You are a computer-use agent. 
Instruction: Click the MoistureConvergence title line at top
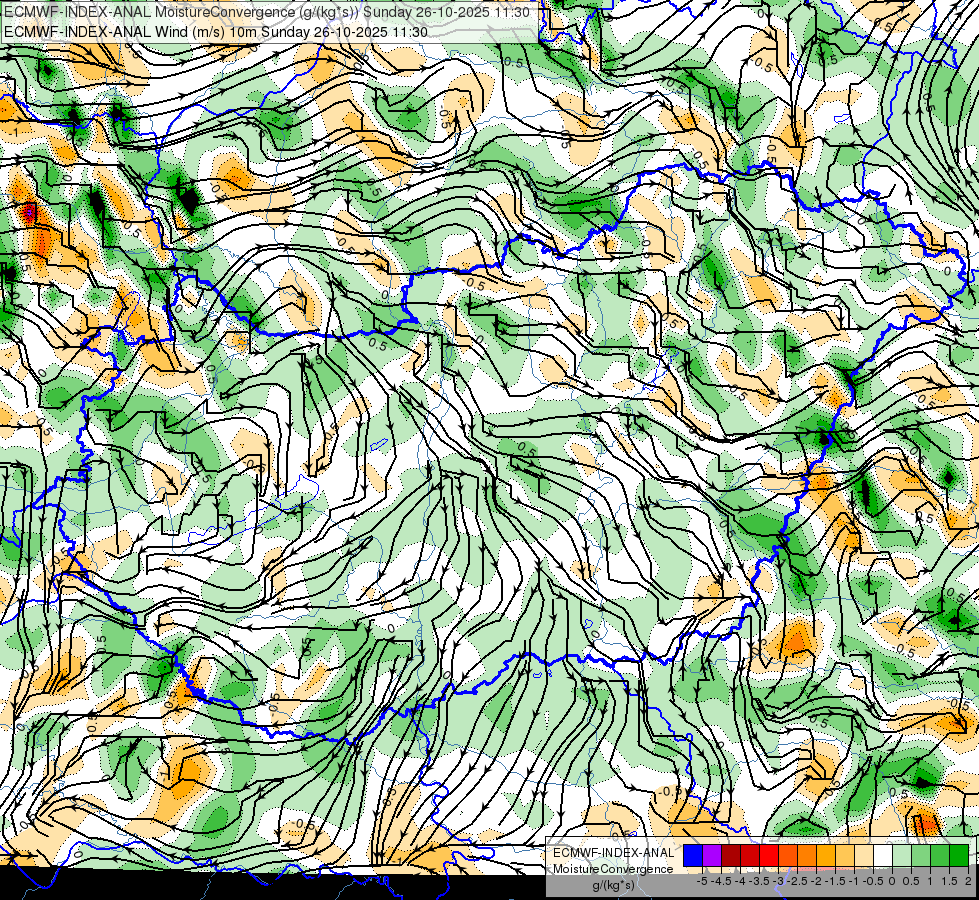tap(267, 12)
